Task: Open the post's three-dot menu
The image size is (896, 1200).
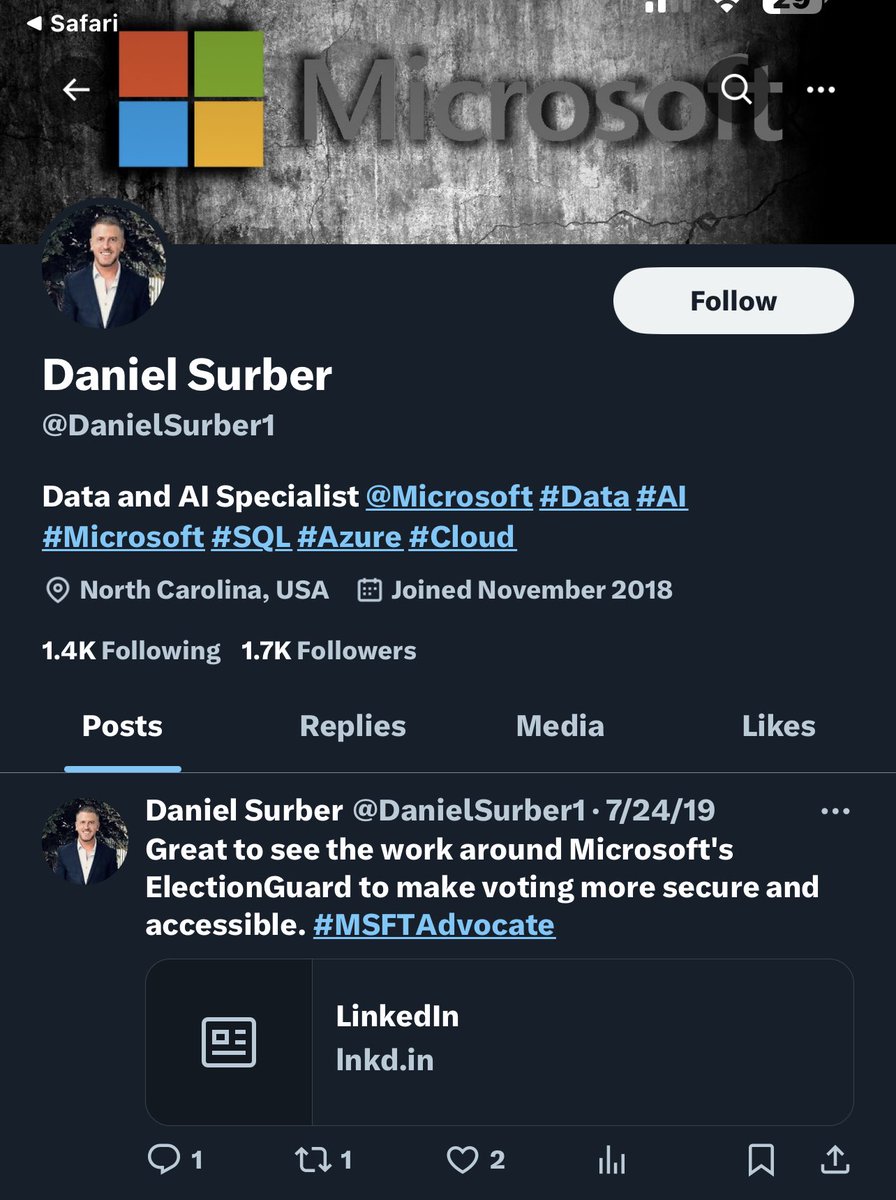Action: [834, 811]
